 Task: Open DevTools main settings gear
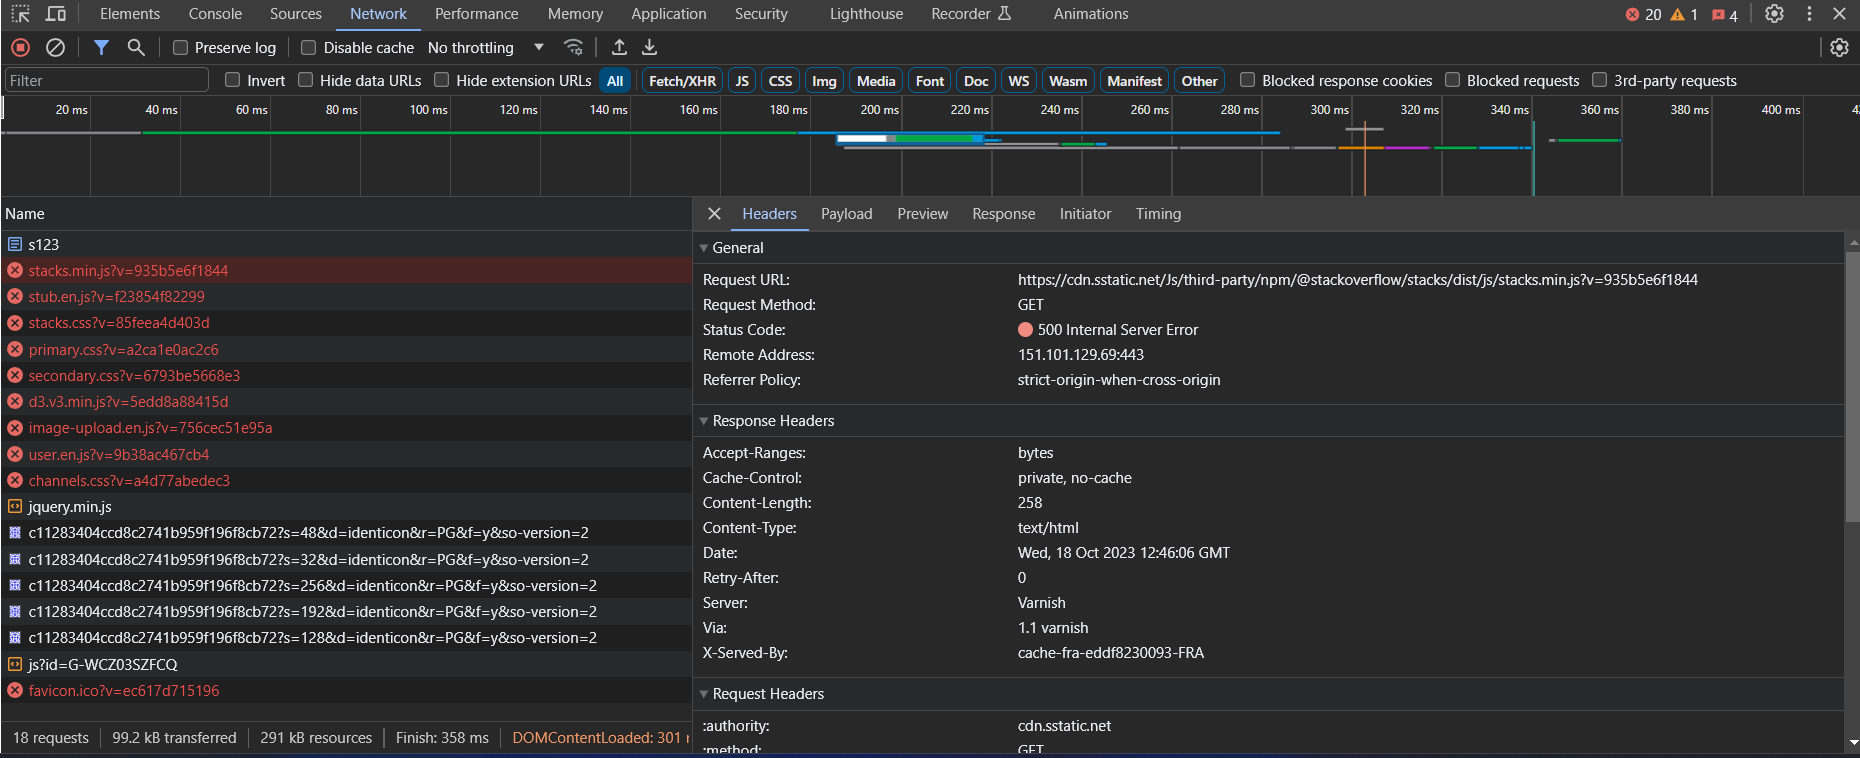coord(1774,14)
